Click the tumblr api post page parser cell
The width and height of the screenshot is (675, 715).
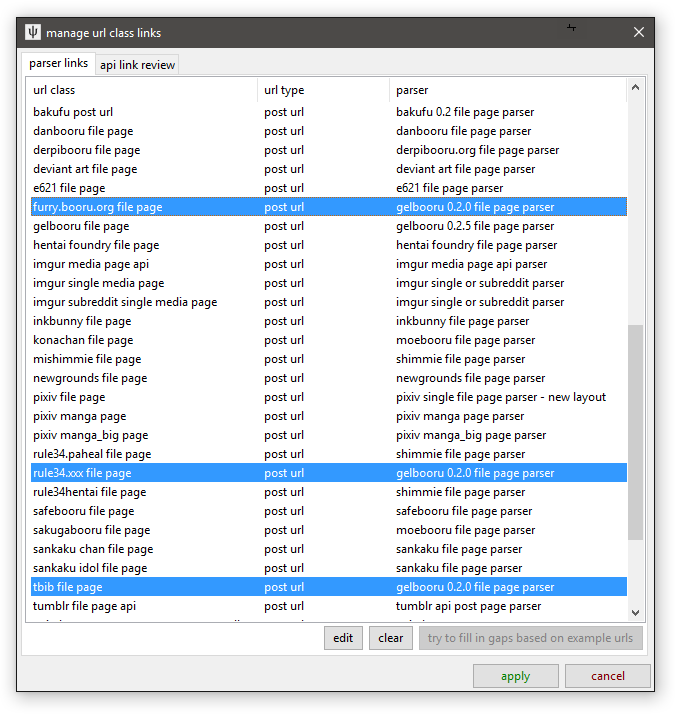[x=468, y=606]
